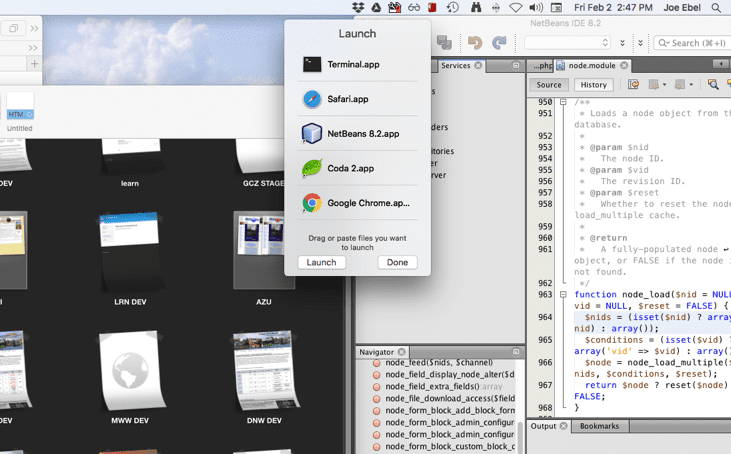Open next bookmark dropdown arrow
Viewport: 731px width, 454px height.
[x=691, y=85]
